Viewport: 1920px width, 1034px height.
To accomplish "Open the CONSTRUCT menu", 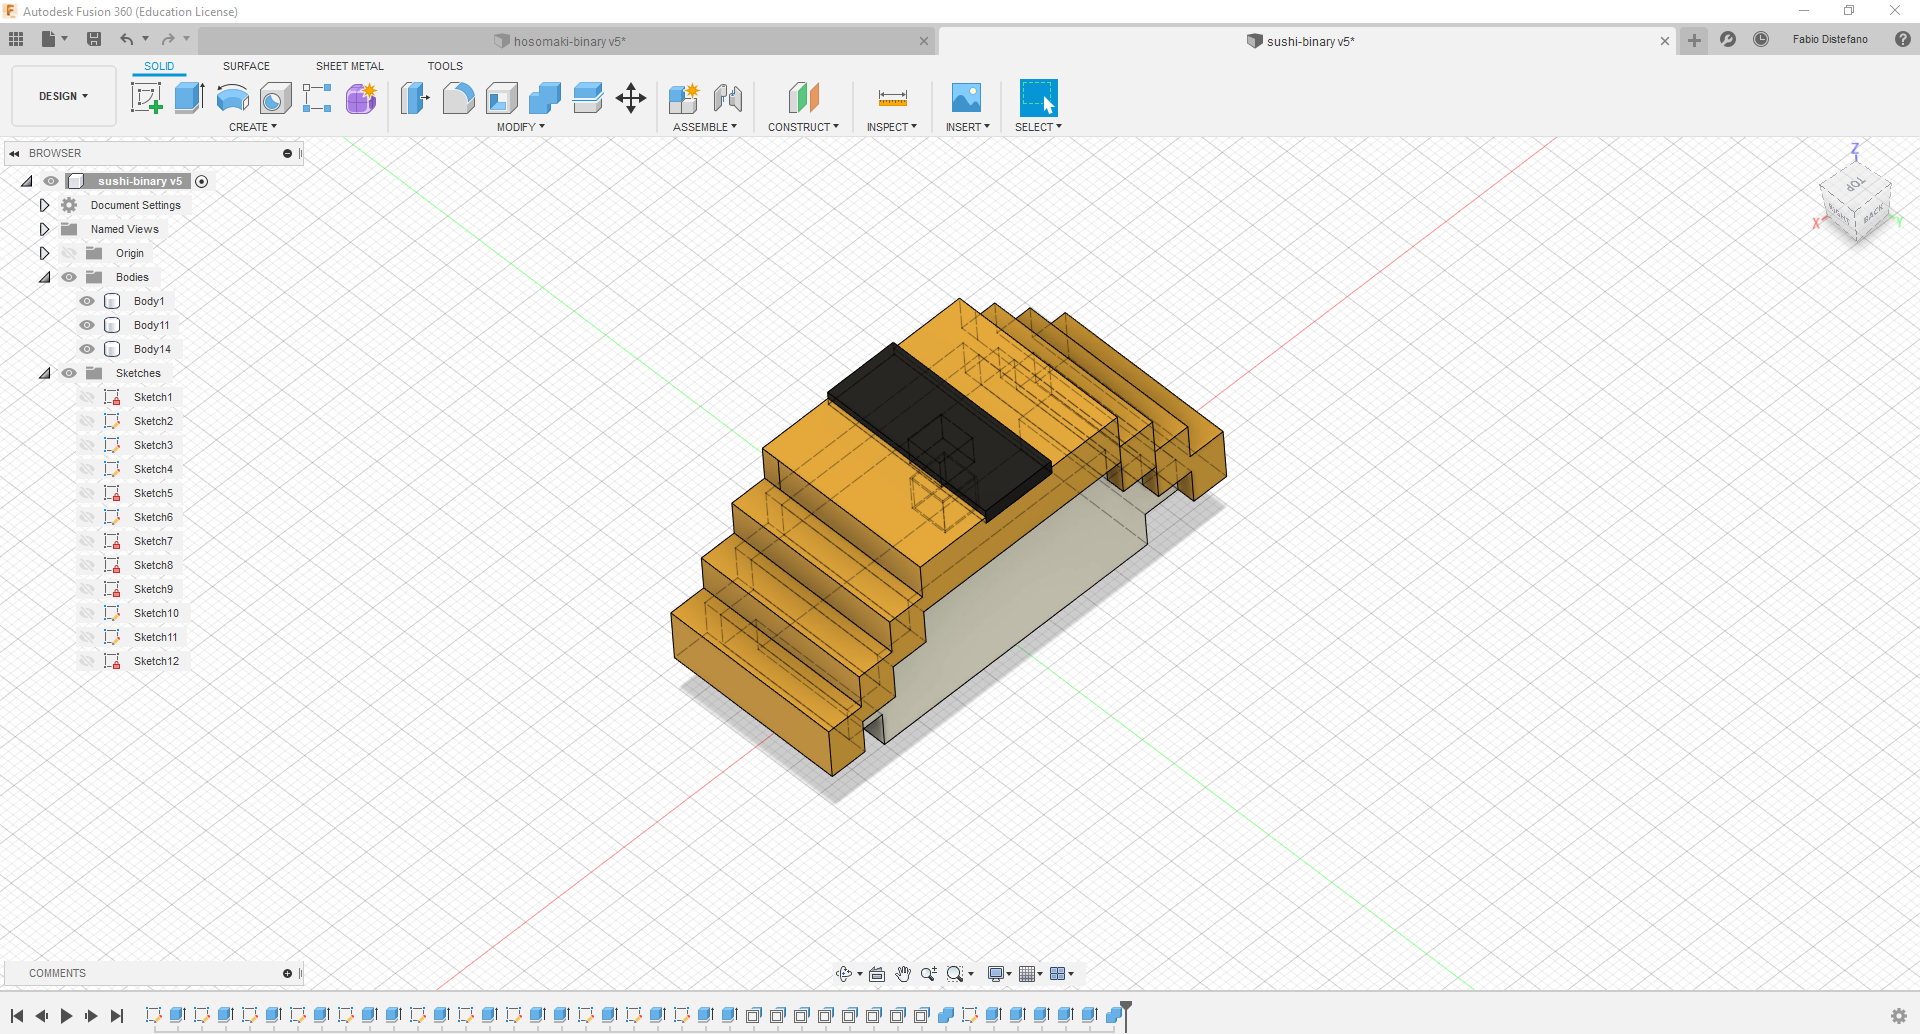I will [803, 127].
